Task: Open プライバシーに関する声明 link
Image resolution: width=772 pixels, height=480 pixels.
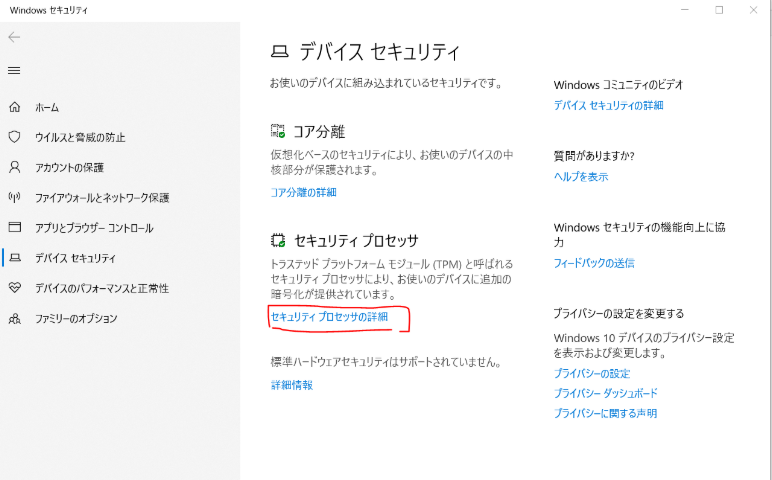Action: (x=605, y=413)
